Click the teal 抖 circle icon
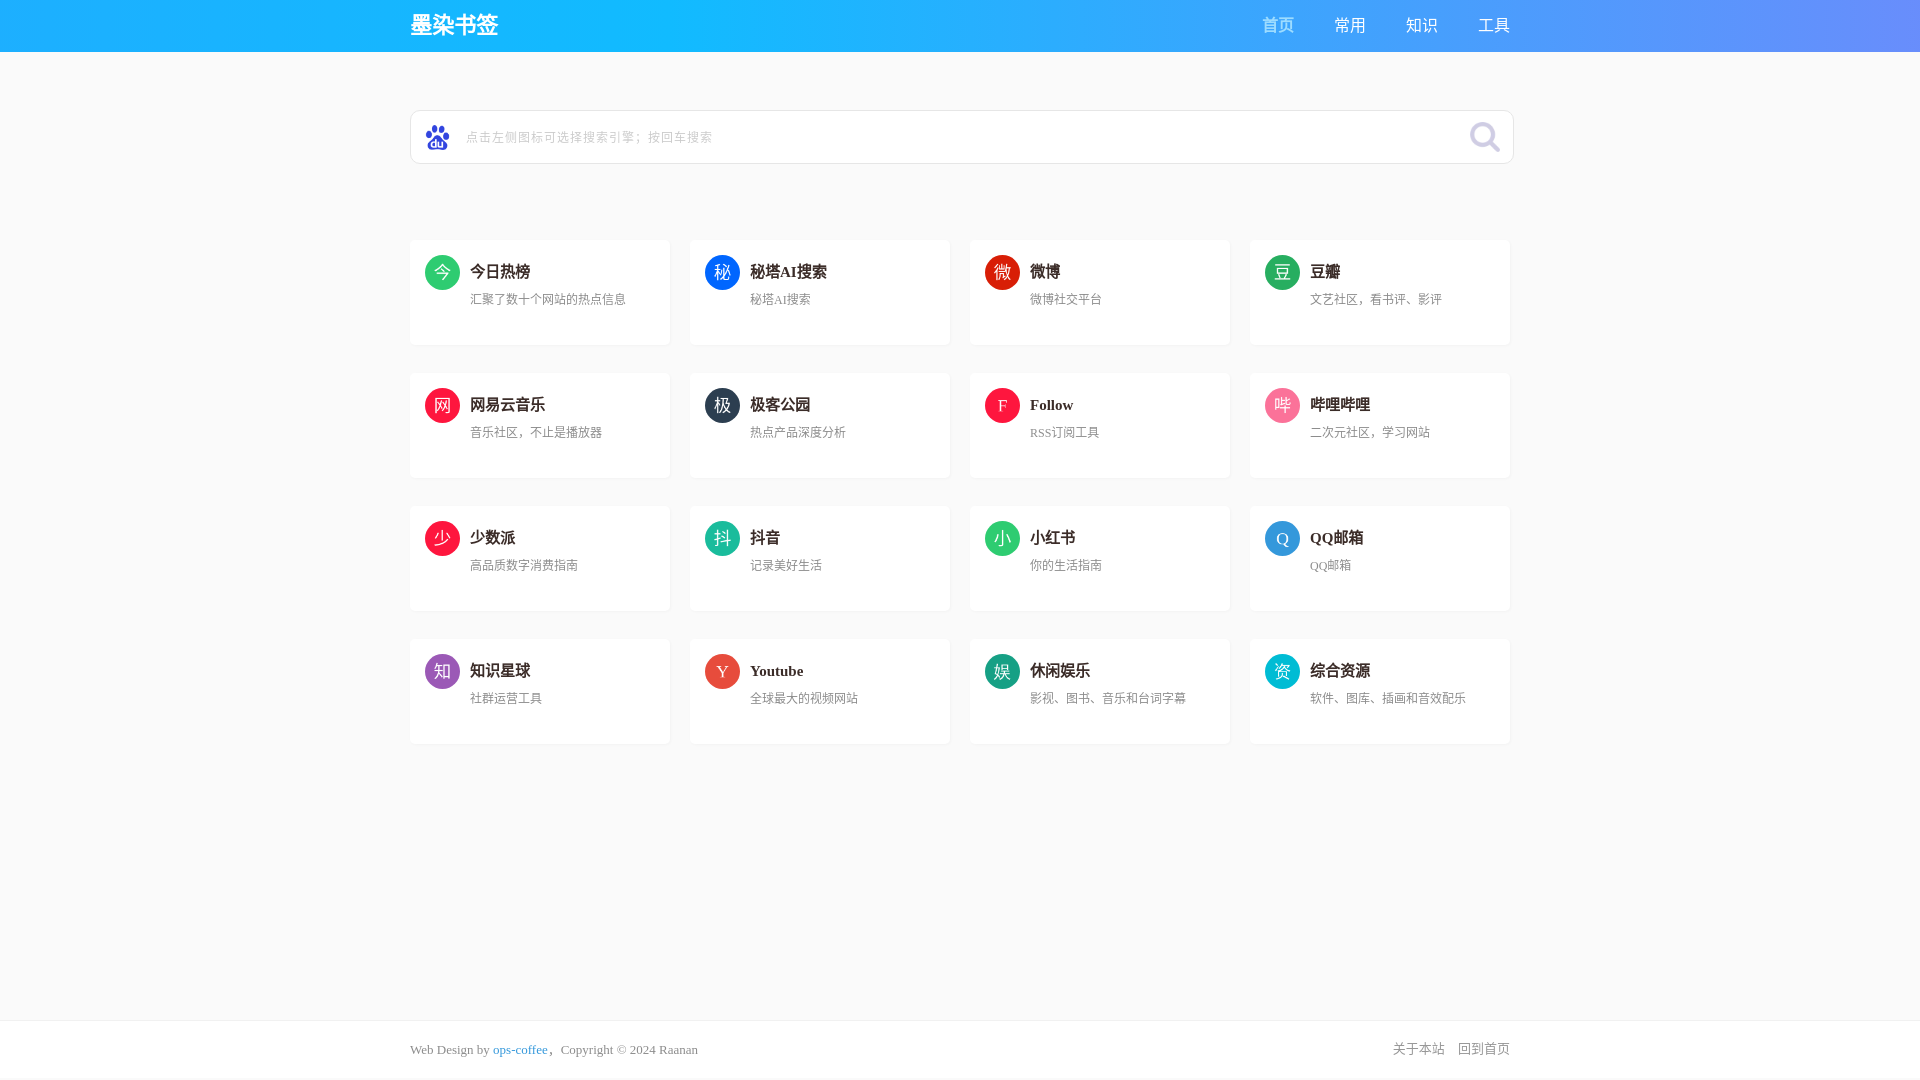This screenshot has height=1080, width=1920. [722, 538]
